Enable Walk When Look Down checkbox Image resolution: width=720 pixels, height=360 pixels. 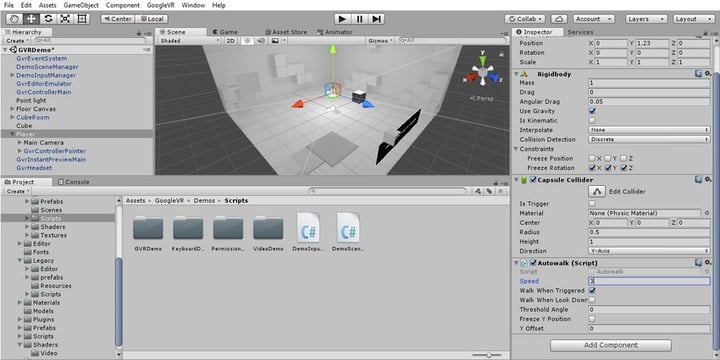tap(592, 300)
